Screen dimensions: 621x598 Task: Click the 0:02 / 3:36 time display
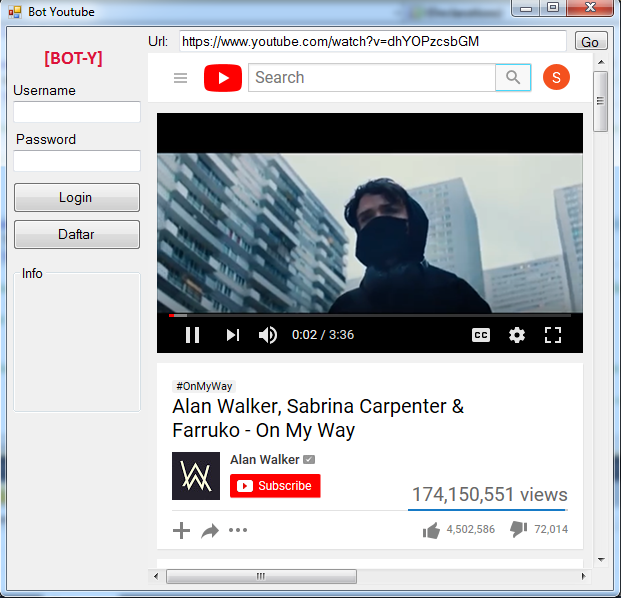click(x=323, y=335)
